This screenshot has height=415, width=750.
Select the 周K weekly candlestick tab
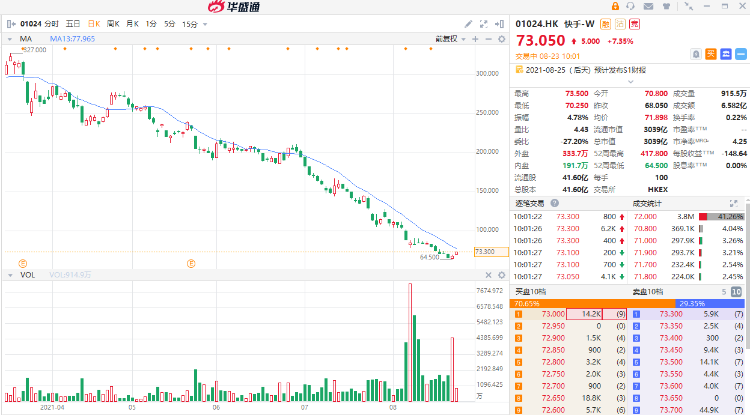(113, 24)
